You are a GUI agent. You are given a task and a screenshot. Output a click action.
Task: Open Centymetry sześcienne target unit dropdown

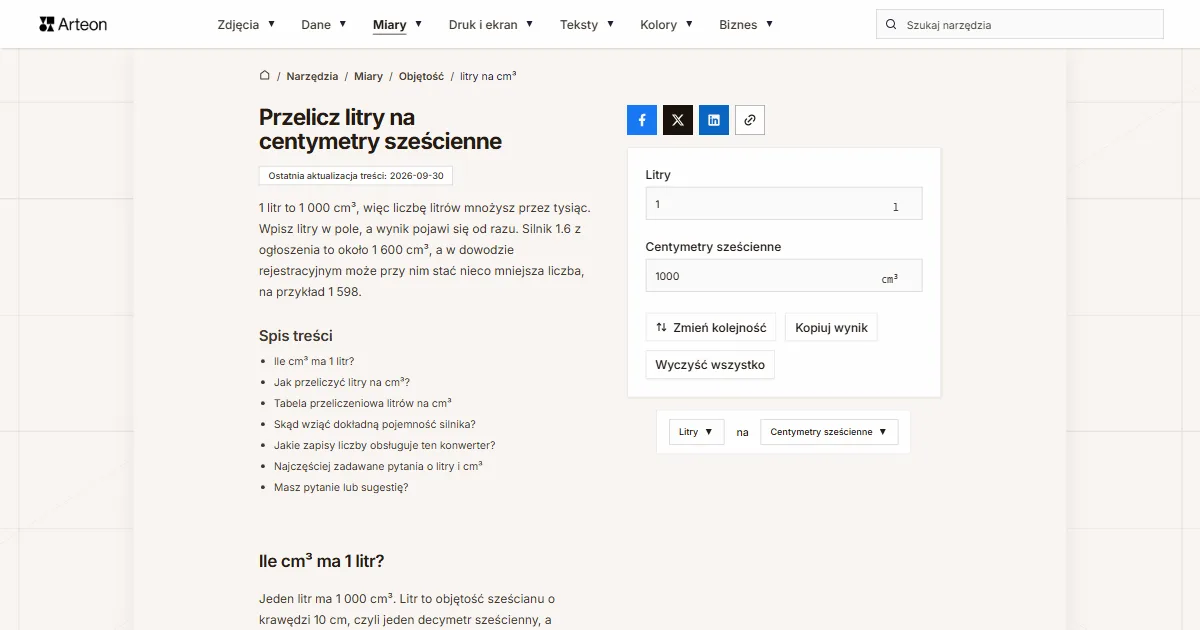point(829,432)
